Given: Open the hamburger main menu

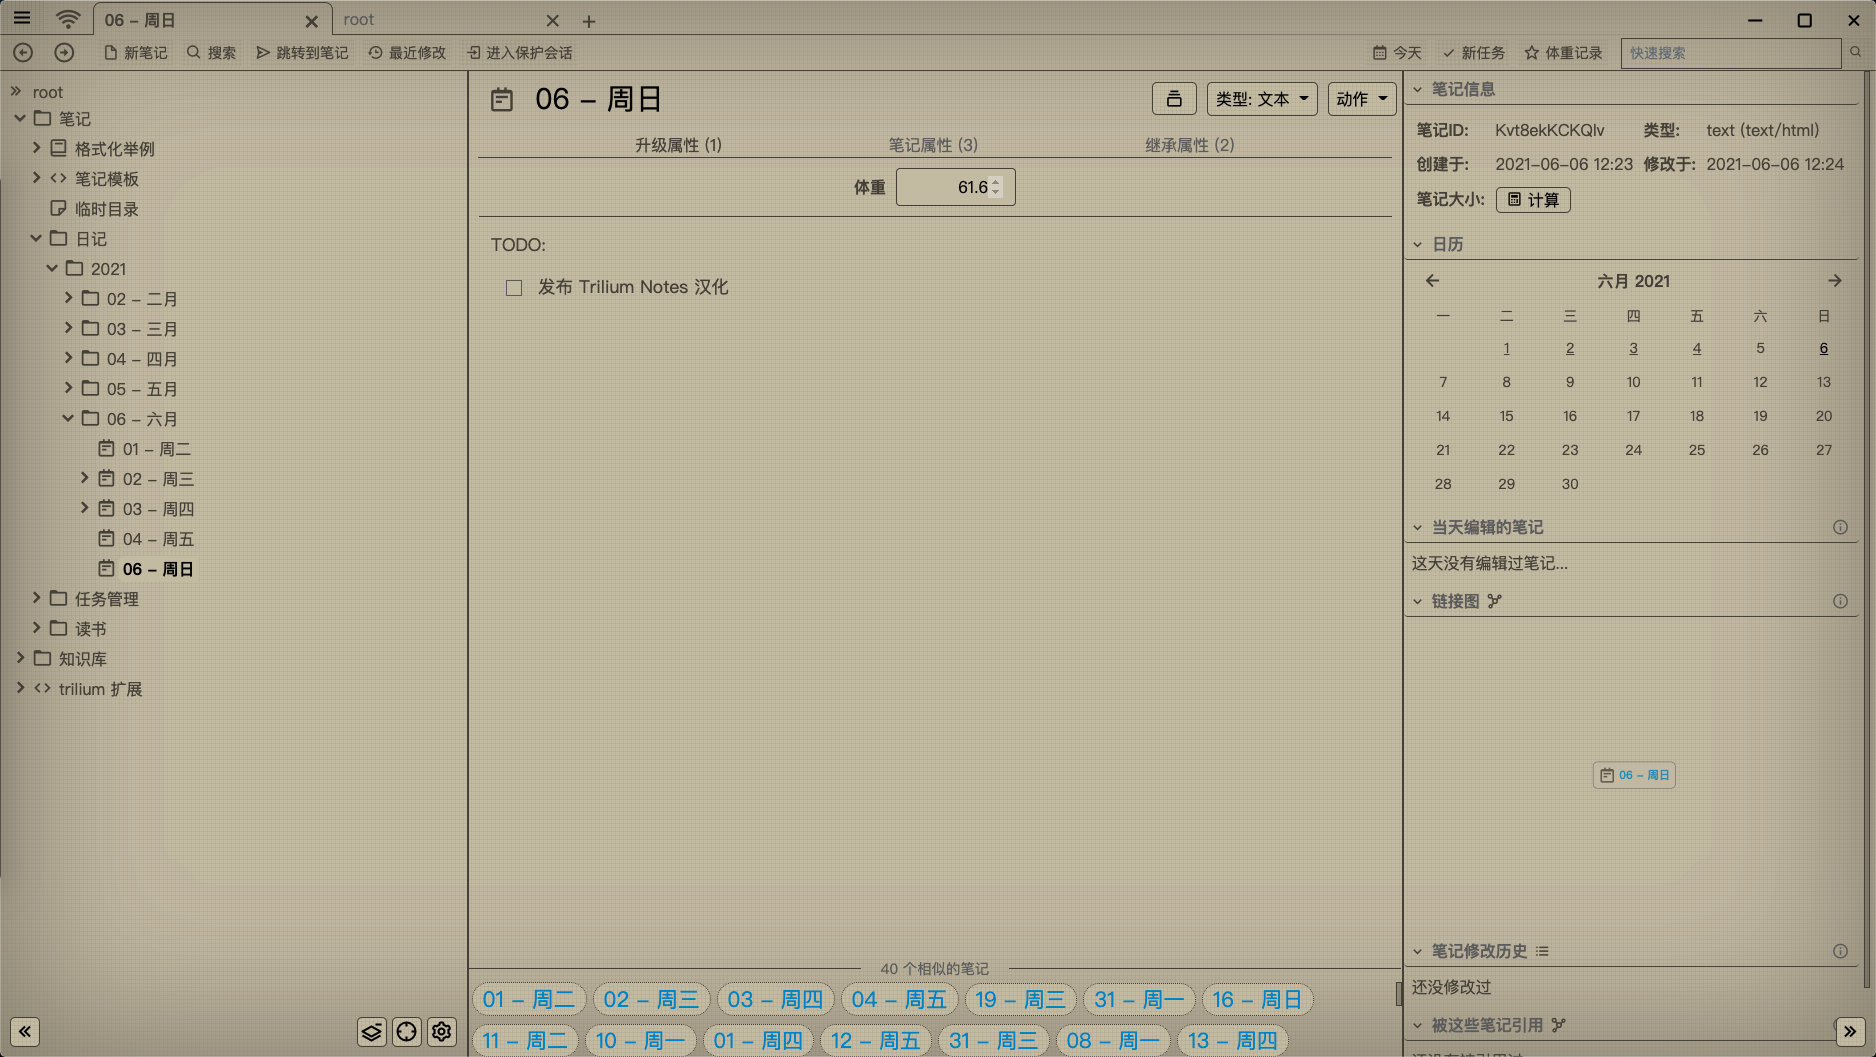Looking at the screenshot, I should [x=22, y=18].
